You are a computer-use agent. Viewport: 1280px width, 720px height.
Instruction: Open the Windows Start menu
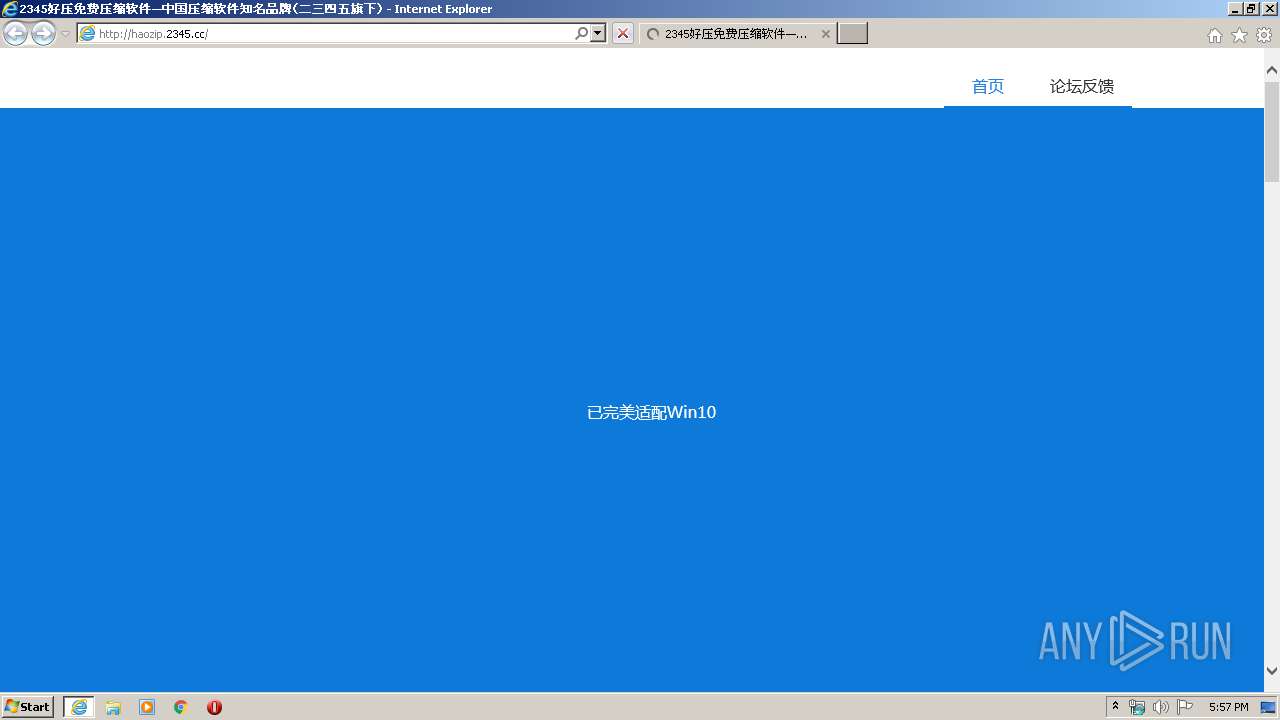[28, 707]
